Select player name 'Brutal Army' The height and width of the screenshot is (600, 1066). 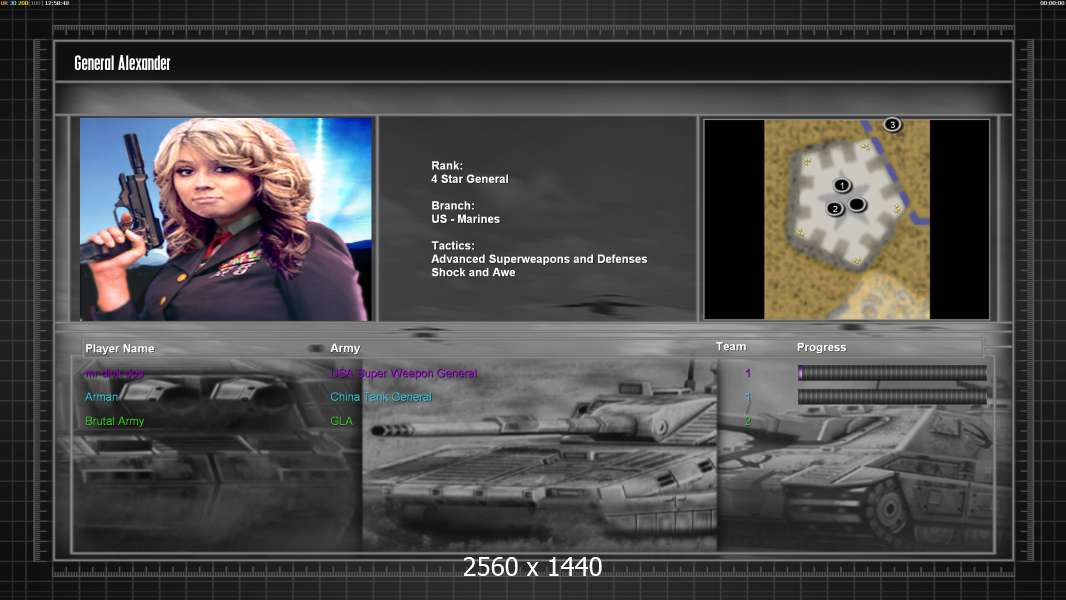pos(114,421)
